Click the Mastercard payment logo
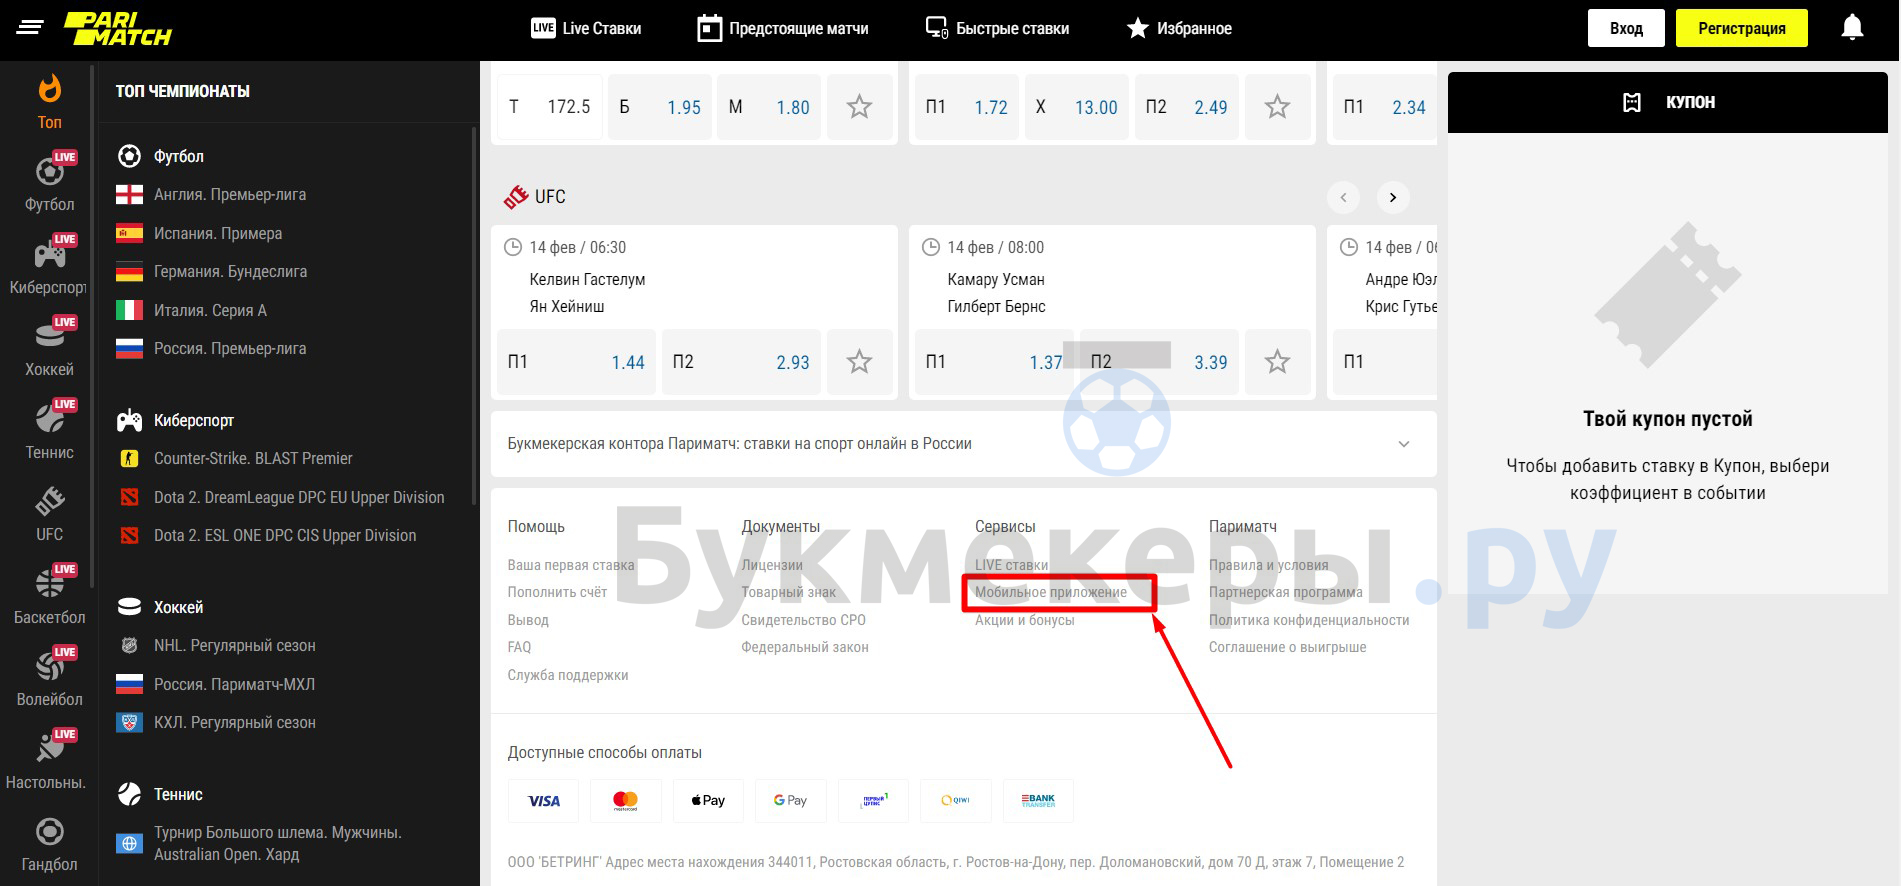 [625, 800]
